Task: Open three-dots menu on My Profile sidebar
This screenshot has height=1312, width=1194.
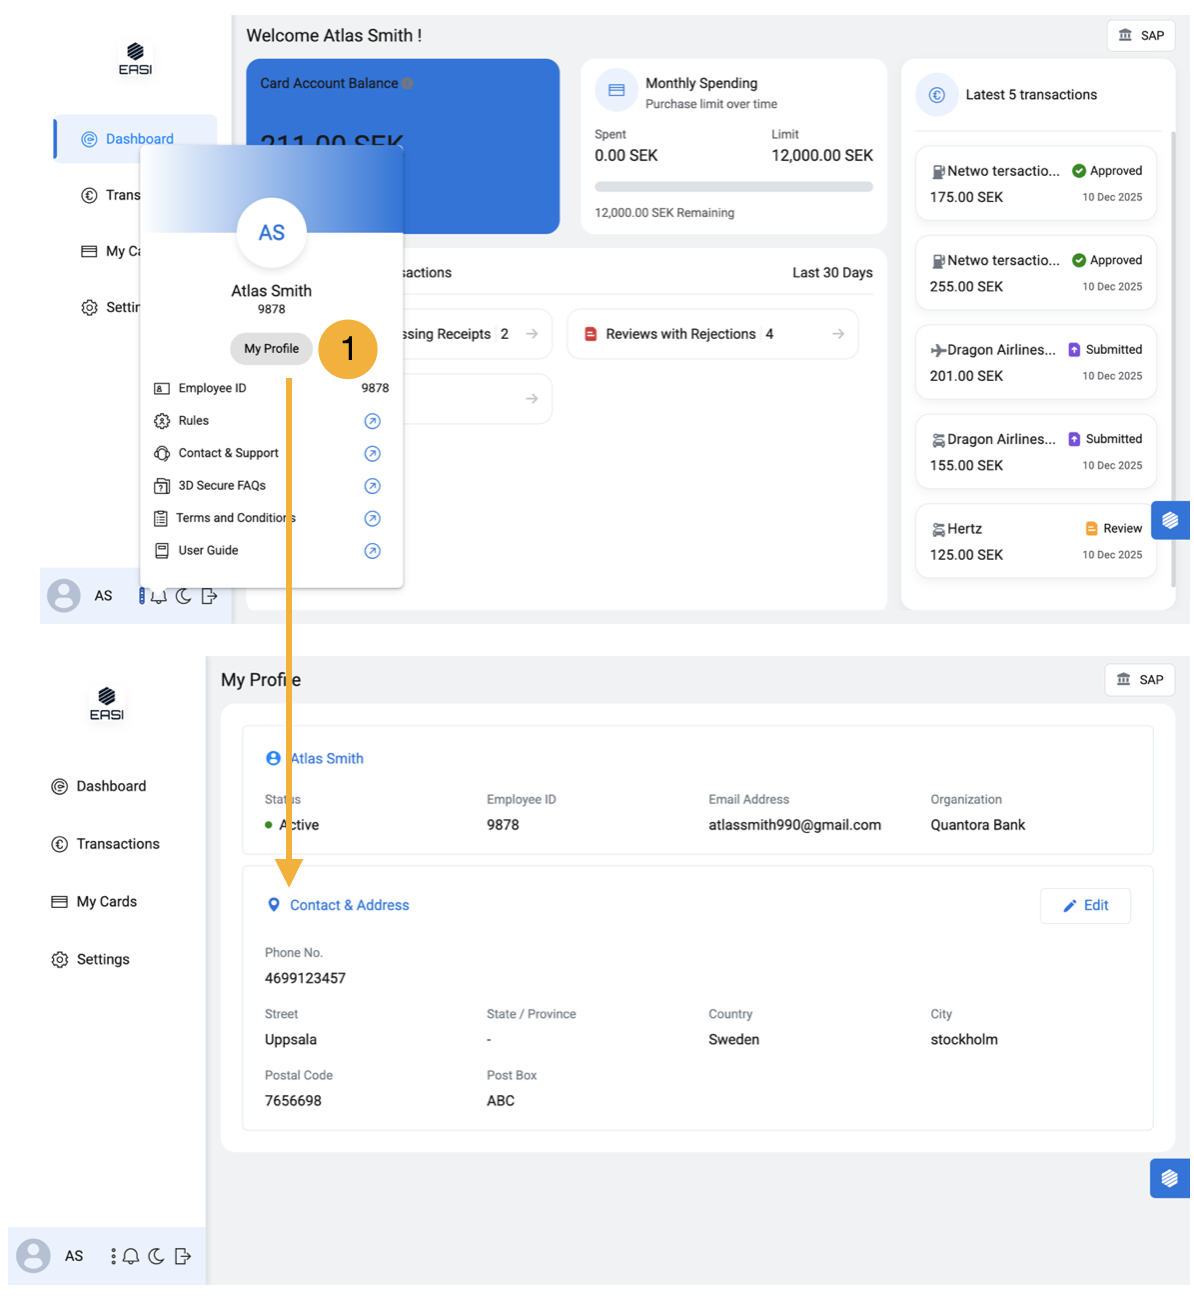Action: tap(113, 1256)
